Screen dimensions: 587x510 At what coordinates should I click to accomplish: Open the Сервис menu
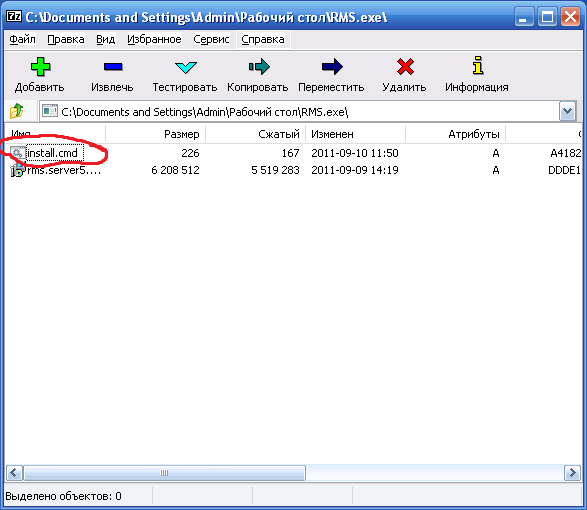click(x=211, y=39)
